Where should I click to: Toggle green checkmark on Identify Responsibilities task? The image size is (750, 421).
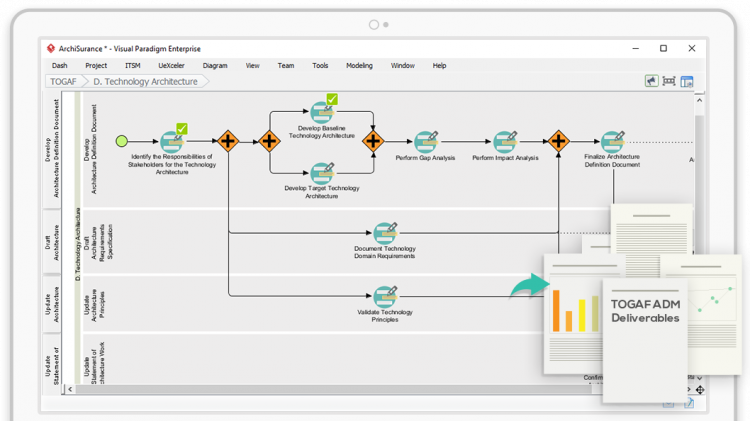182,129
